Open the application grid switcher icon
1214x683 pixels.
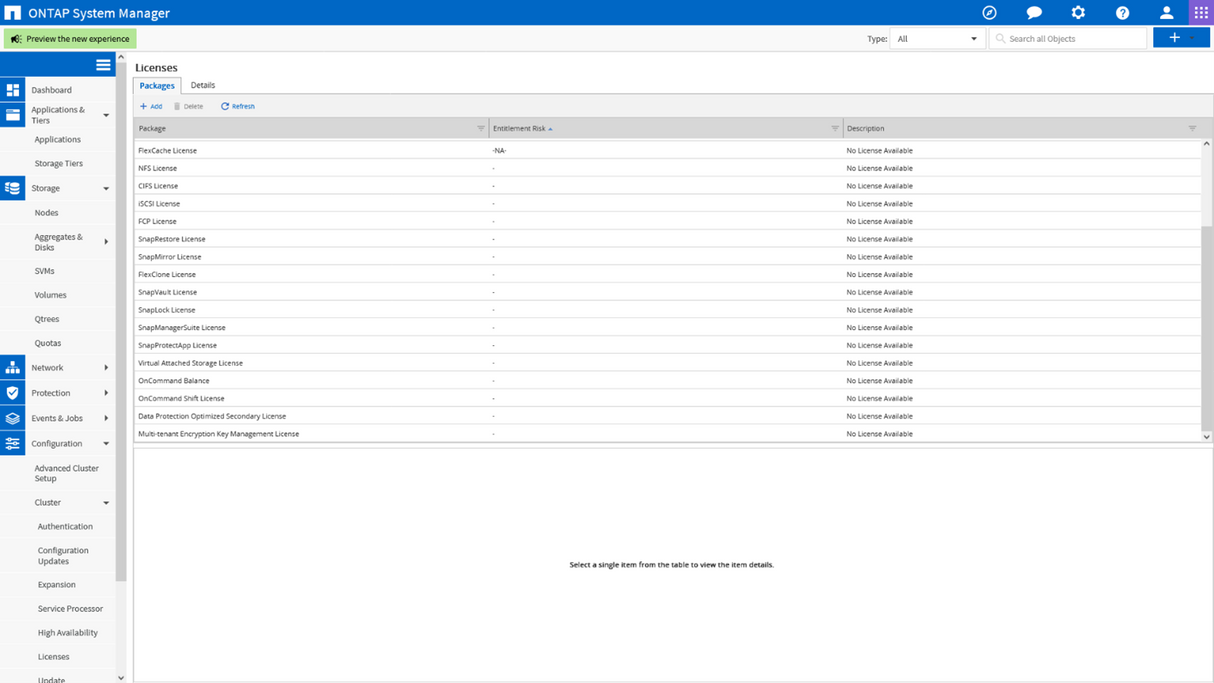pyautogui.click(x=1201, y=12)
